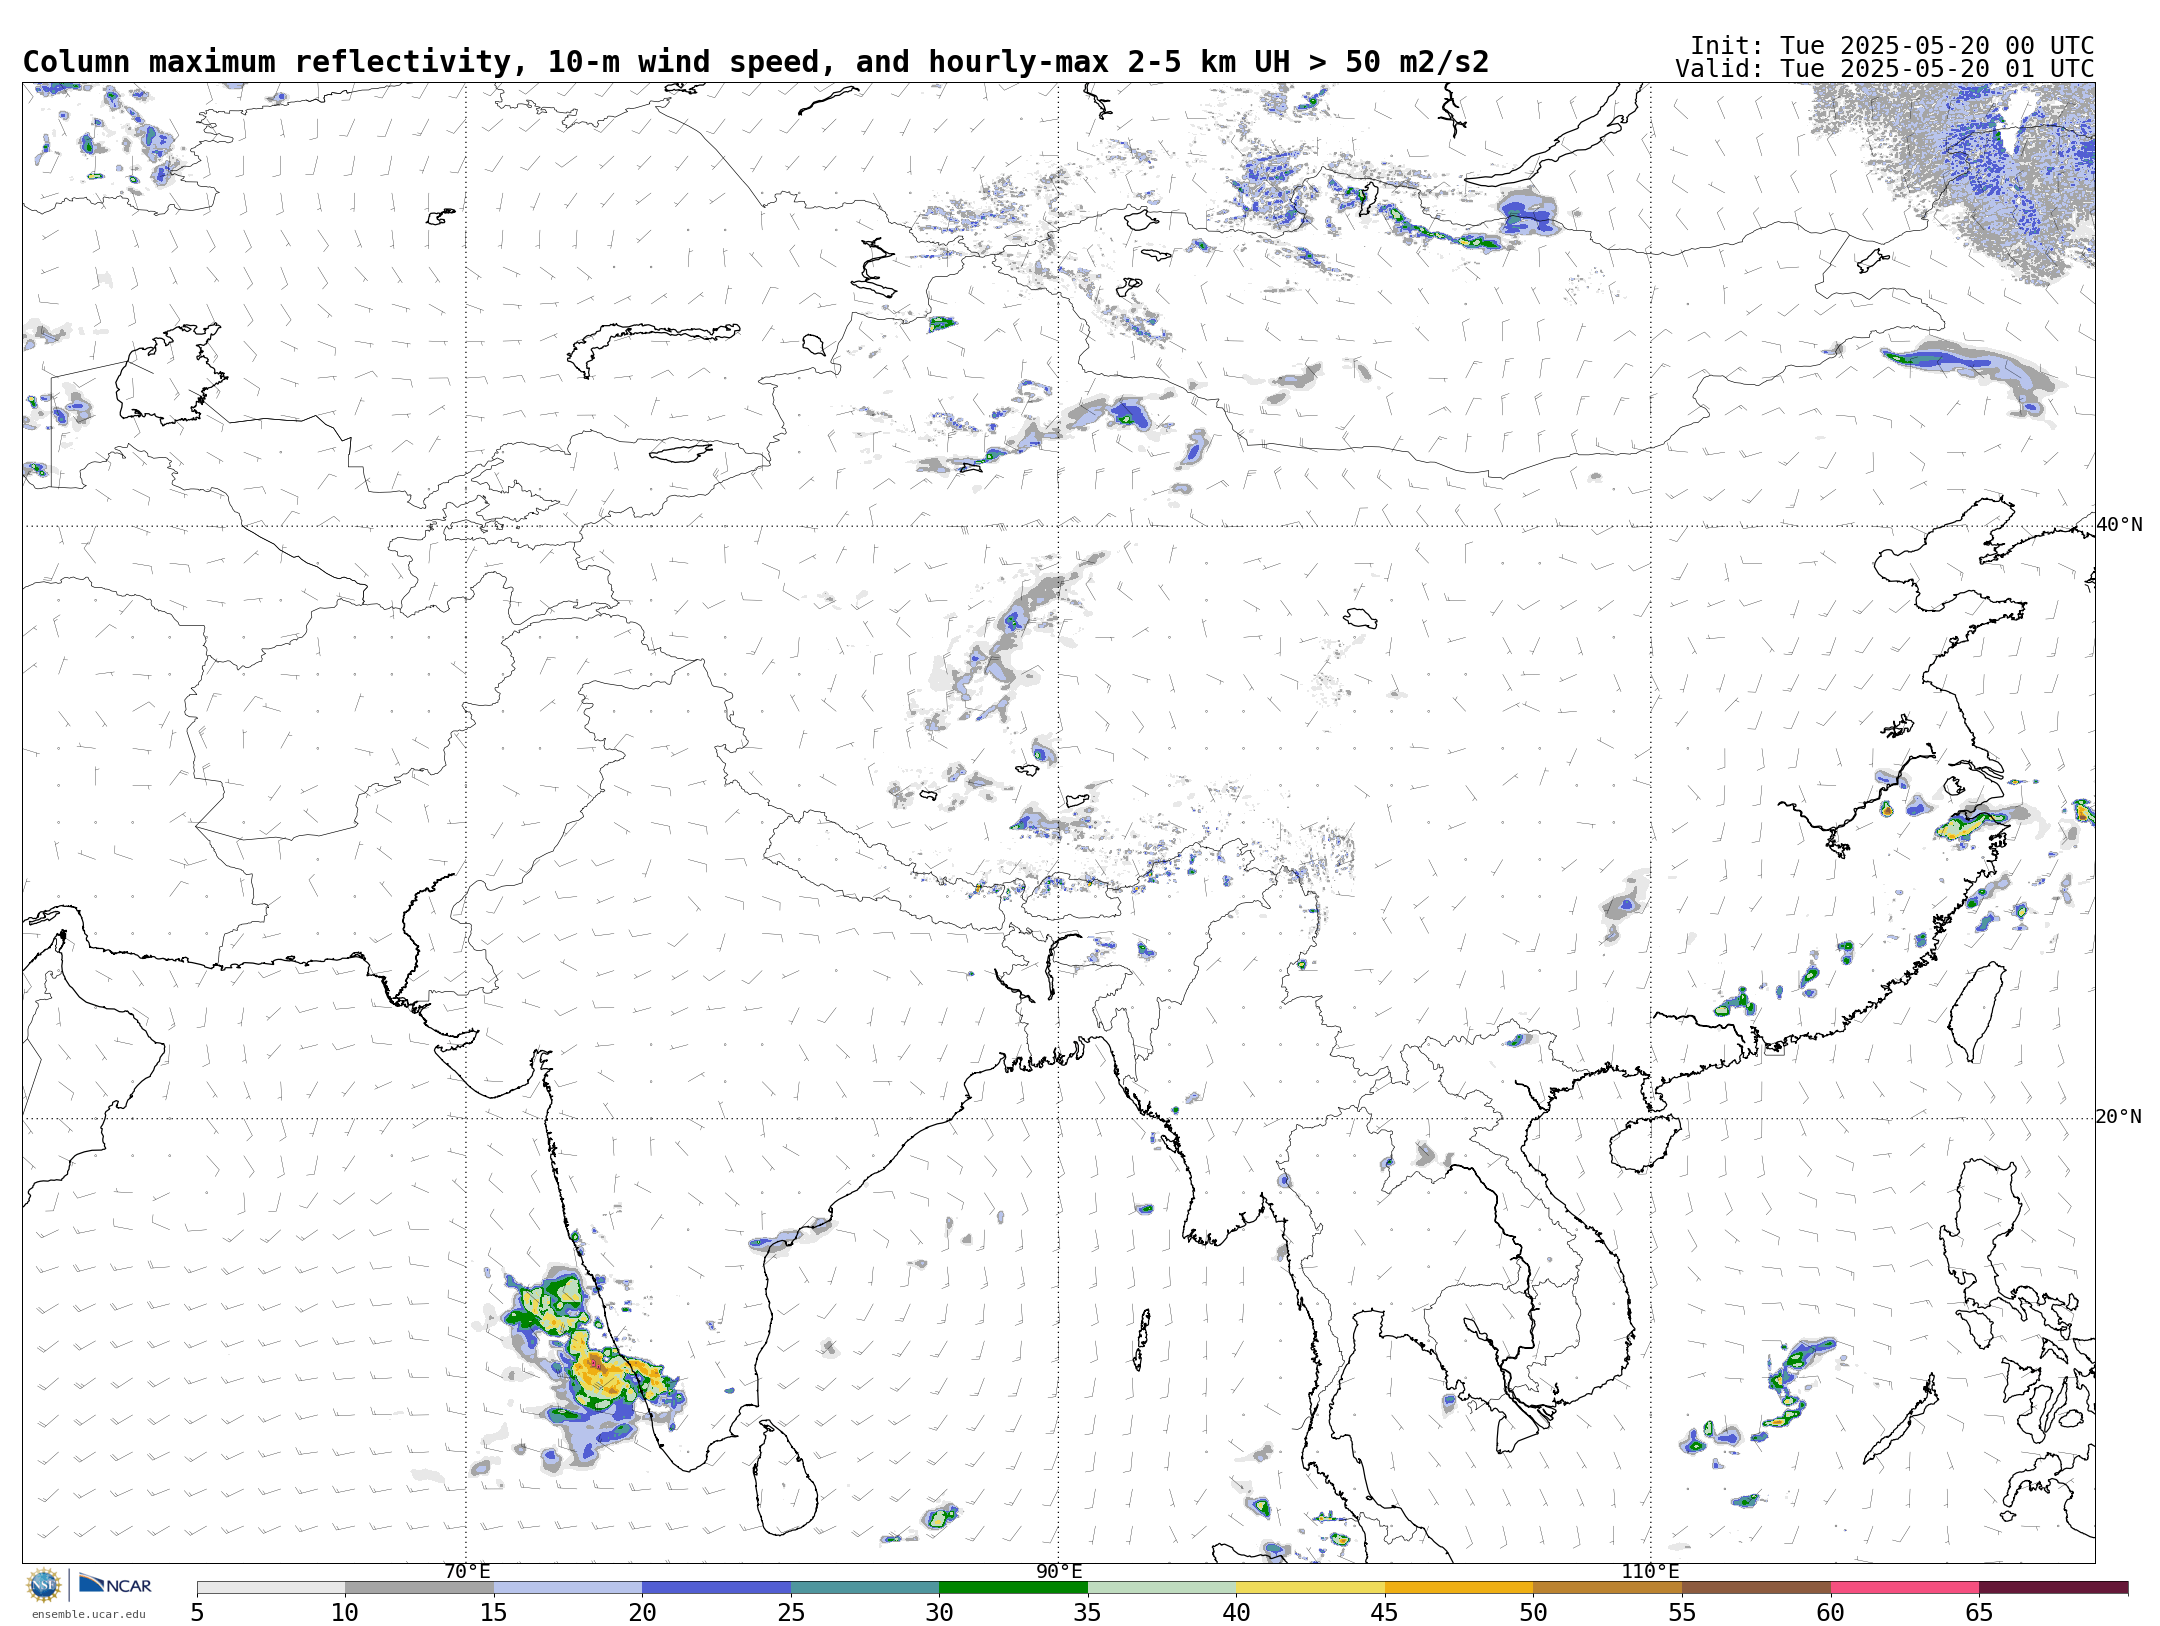
Task: Click the '90°E' longitude label
Action: coord(1059,1571)
